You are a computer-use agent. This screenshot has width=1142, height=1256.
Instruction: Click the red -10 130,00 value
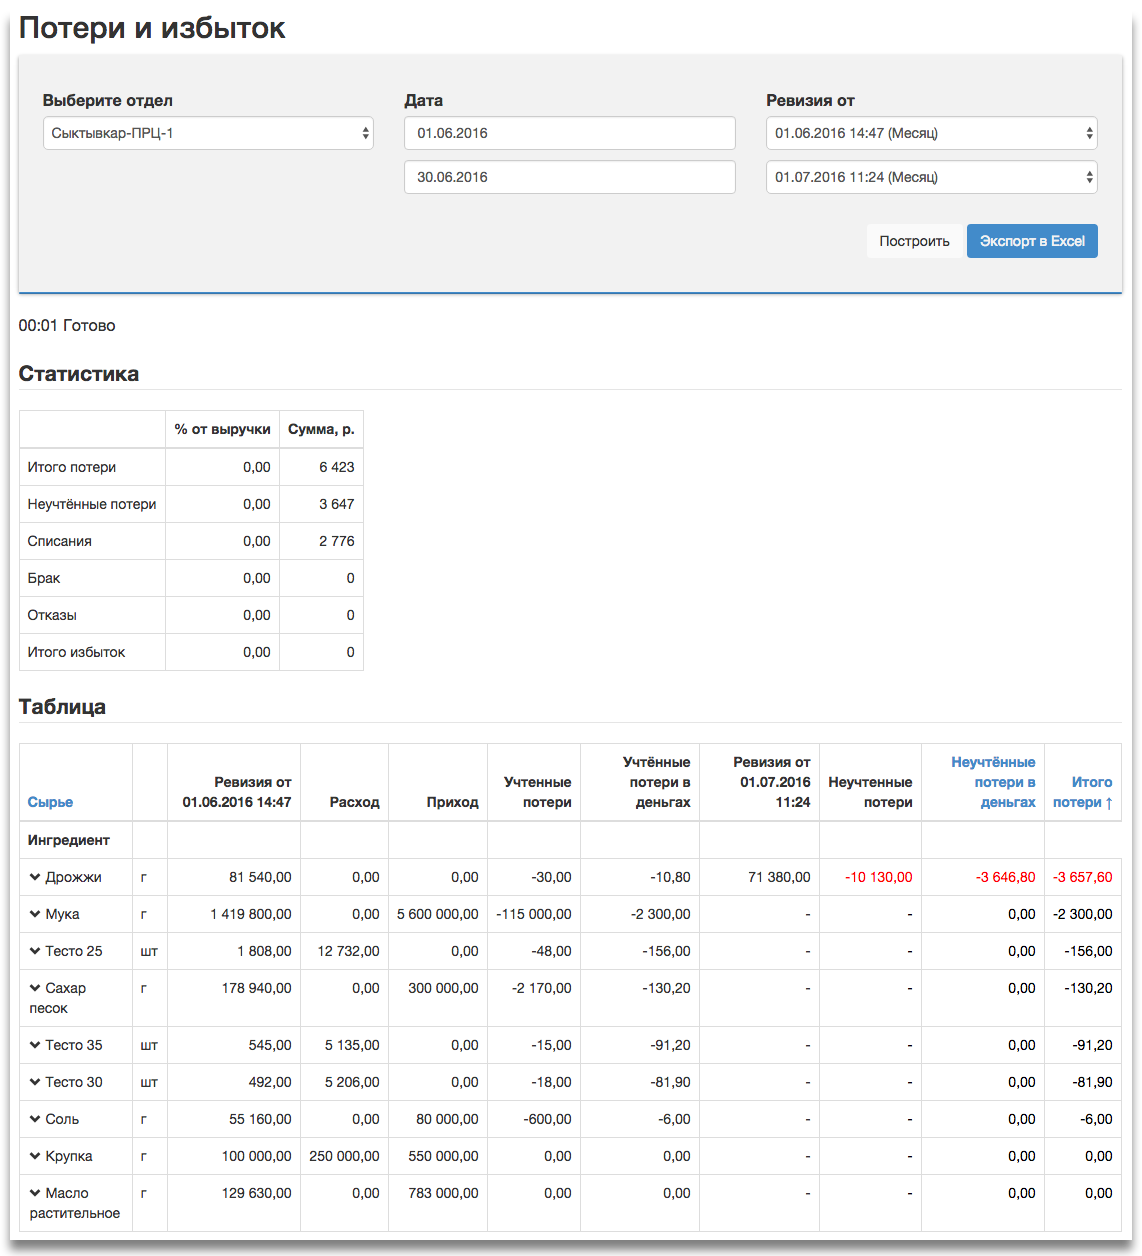[x=879, y=877]
